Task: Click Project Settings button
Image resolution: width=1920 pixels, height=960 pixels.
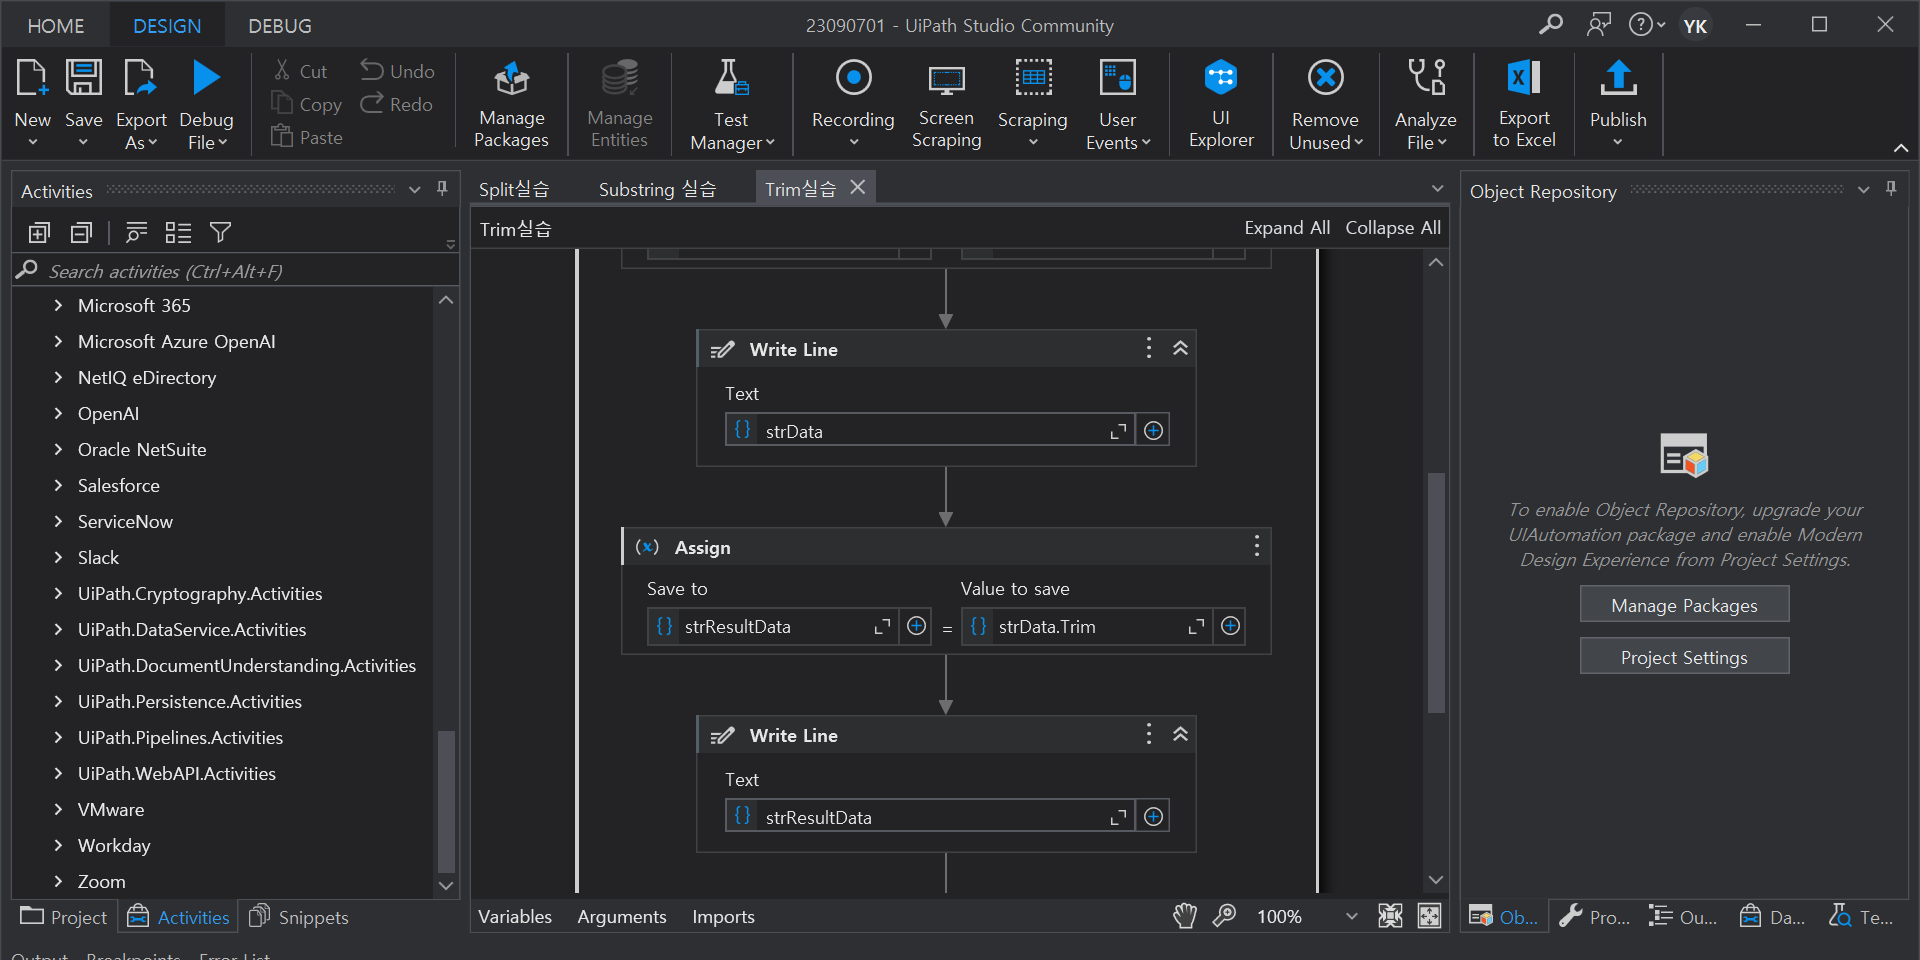Action: point(1684,657)
